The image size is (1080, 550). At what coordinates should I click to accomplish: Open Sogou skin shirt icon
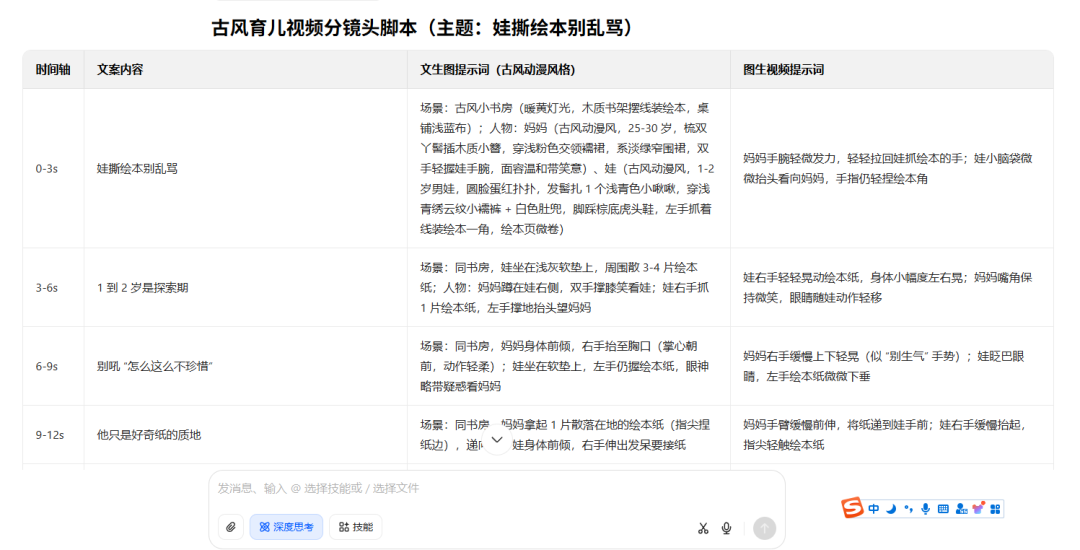tap(978, 509)
